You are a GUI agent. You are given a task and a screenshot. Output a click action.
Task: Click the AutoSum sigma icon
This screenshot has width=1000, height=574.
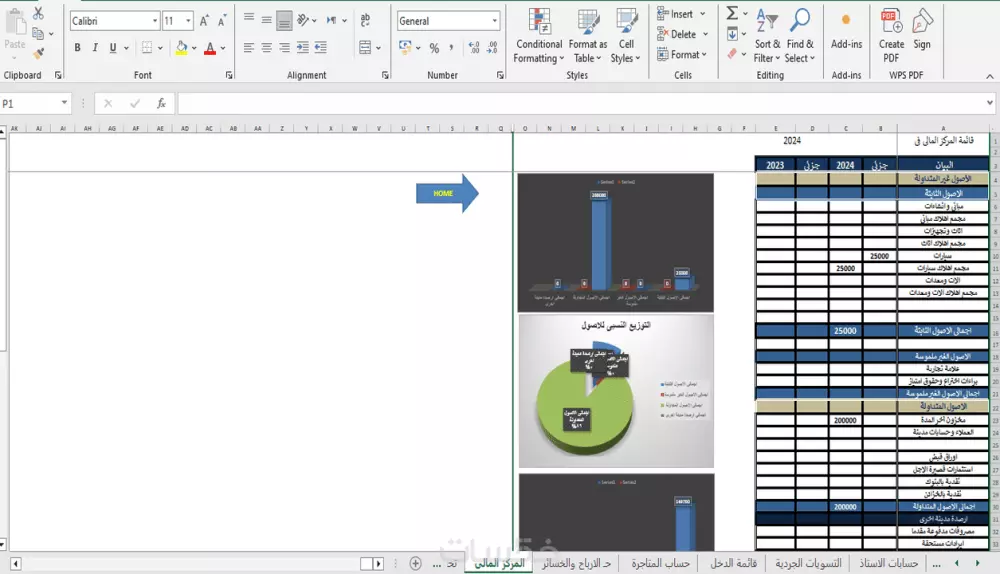point(732,13)
